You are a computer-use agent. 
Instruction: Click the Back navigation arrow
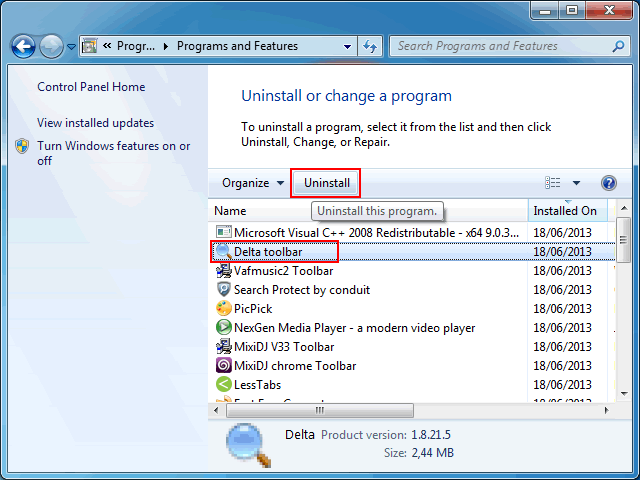click(23, 47)
